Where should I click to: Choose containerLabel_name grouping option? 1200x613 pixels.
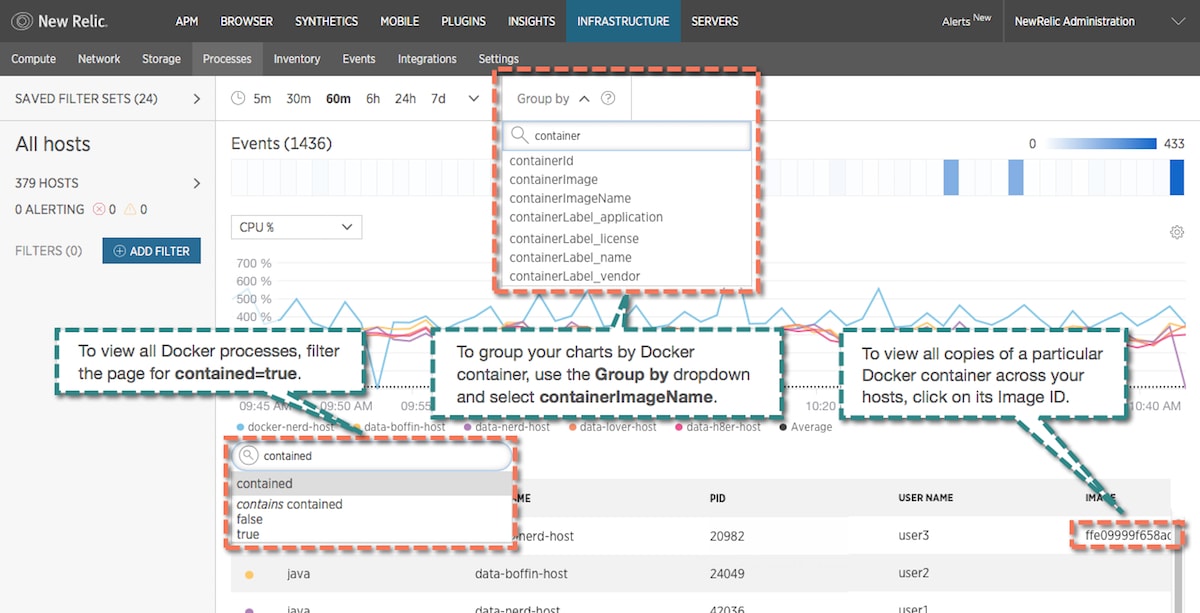point(570,258)
